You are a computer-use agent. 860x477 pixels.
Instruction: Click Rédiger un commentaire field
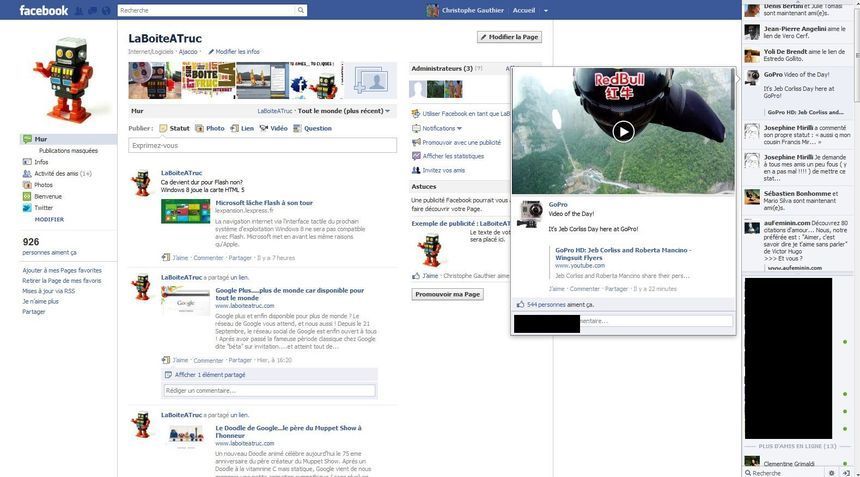click(269, 390)
